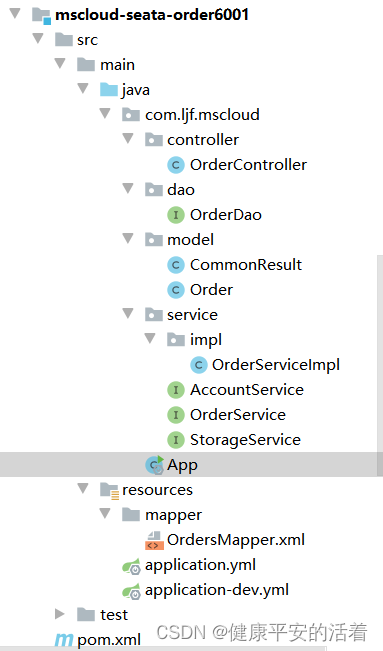
Task: Collapse the service package arrow
Action: click(128, 313)
